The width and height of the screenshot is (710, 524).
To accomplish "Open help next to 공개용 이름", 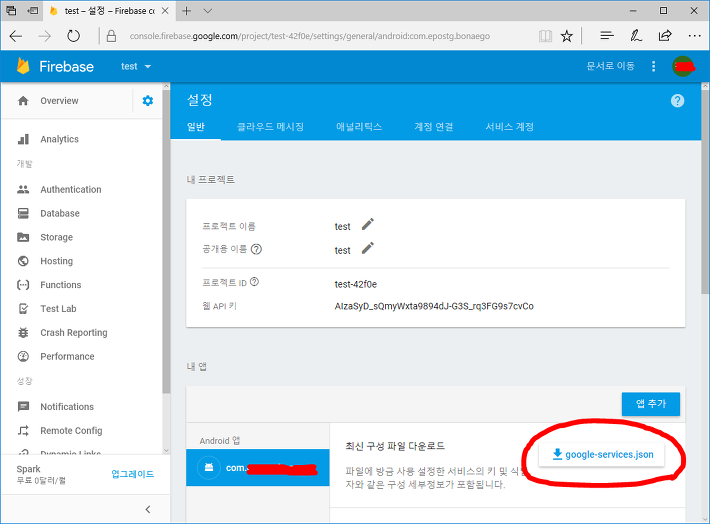I will [x=256, y=249].
